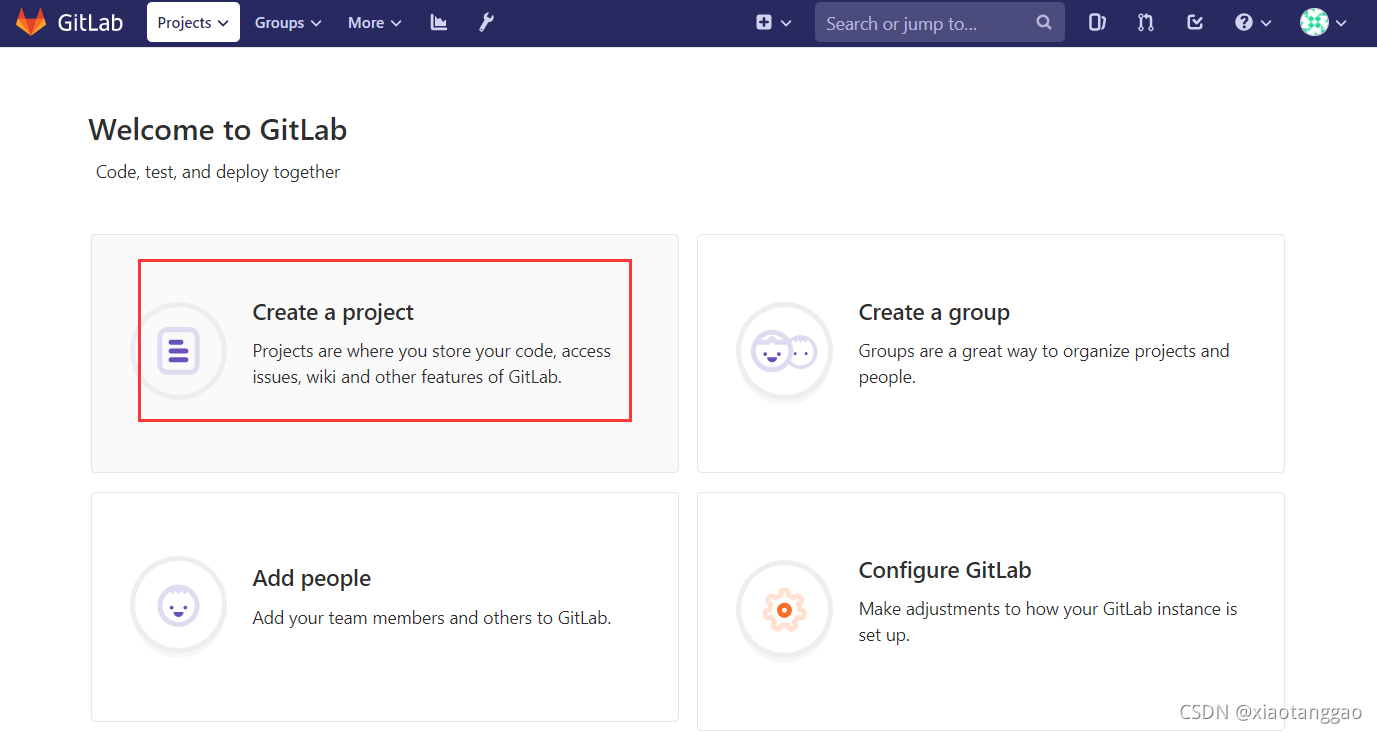1377x733 pixels.
Task: Click the user avatar icon
Action: click(1314, 22)
